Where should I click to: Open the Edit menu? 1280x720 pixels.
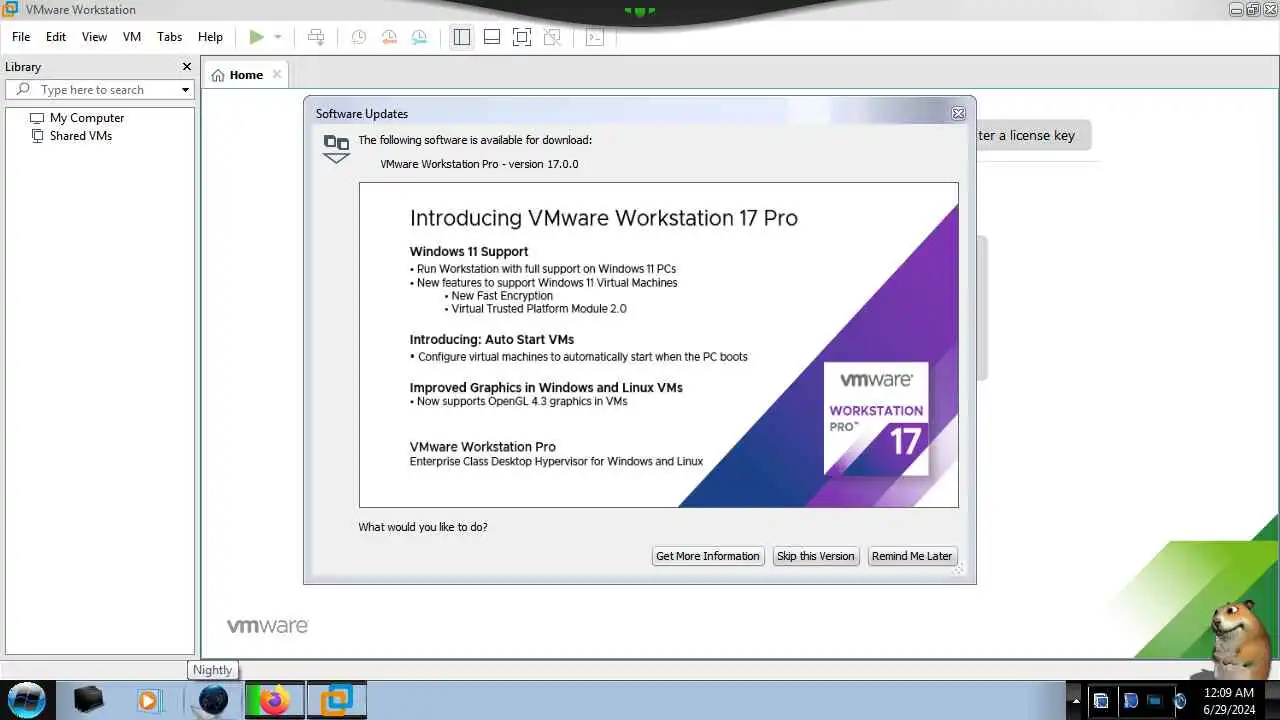click(56, 37)
